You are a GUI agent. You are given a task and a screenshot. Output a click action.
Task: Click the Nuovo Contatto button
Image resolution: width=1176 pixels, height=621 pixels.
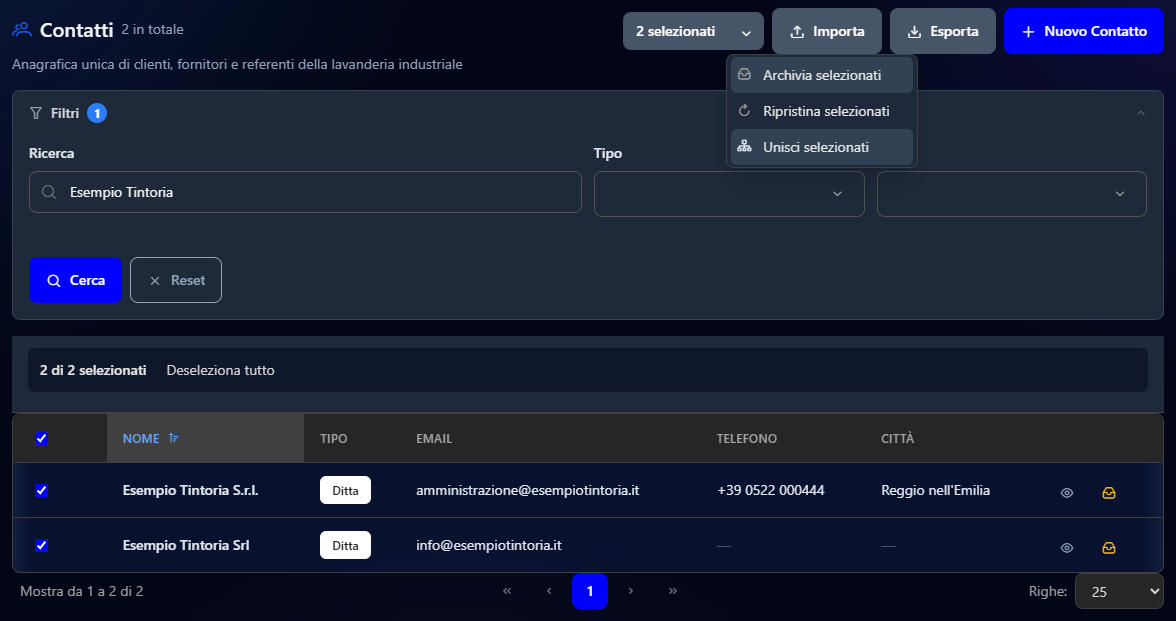pos(1084,31)
